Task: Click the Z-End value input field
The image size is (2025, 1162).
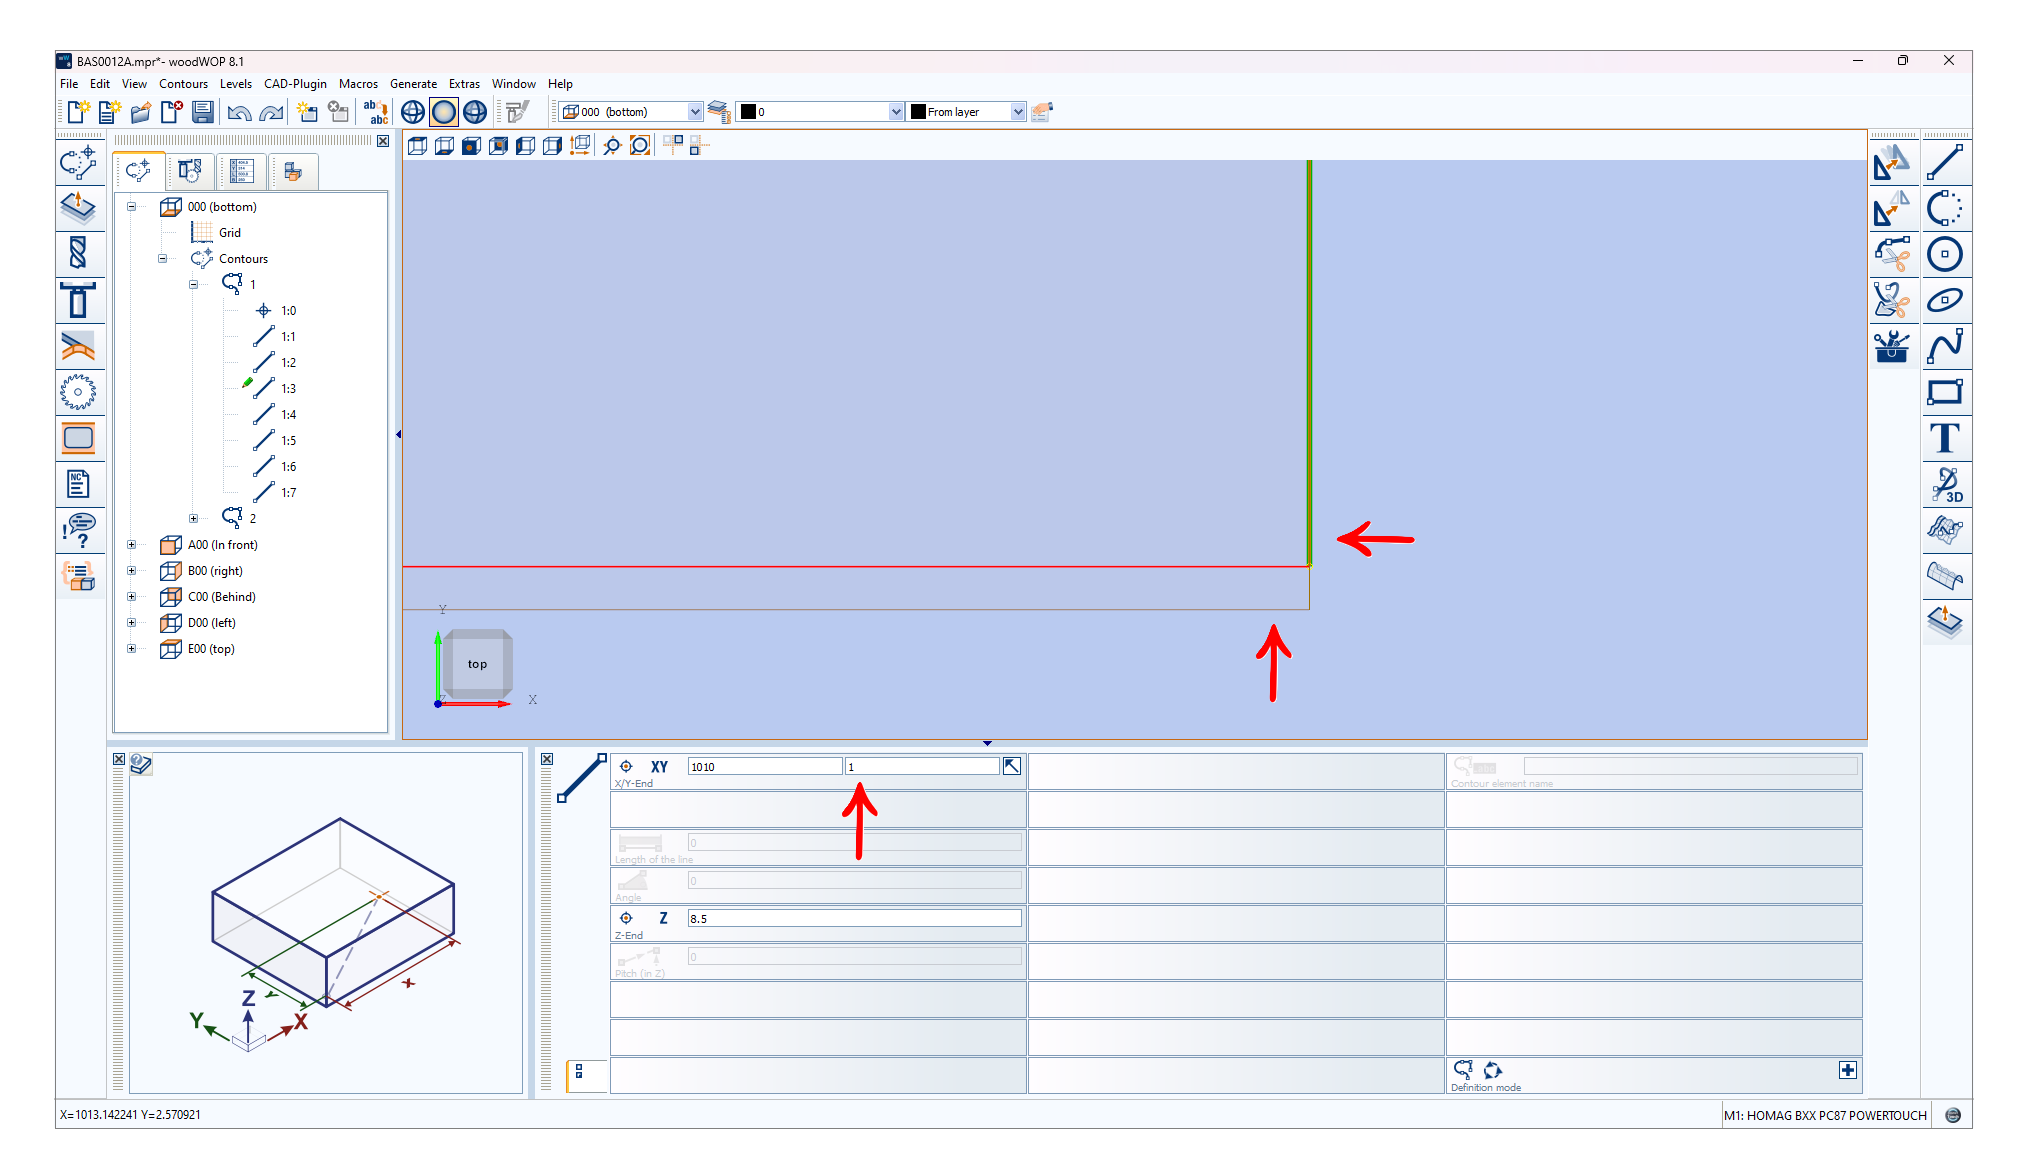Action: coord(853,918)
